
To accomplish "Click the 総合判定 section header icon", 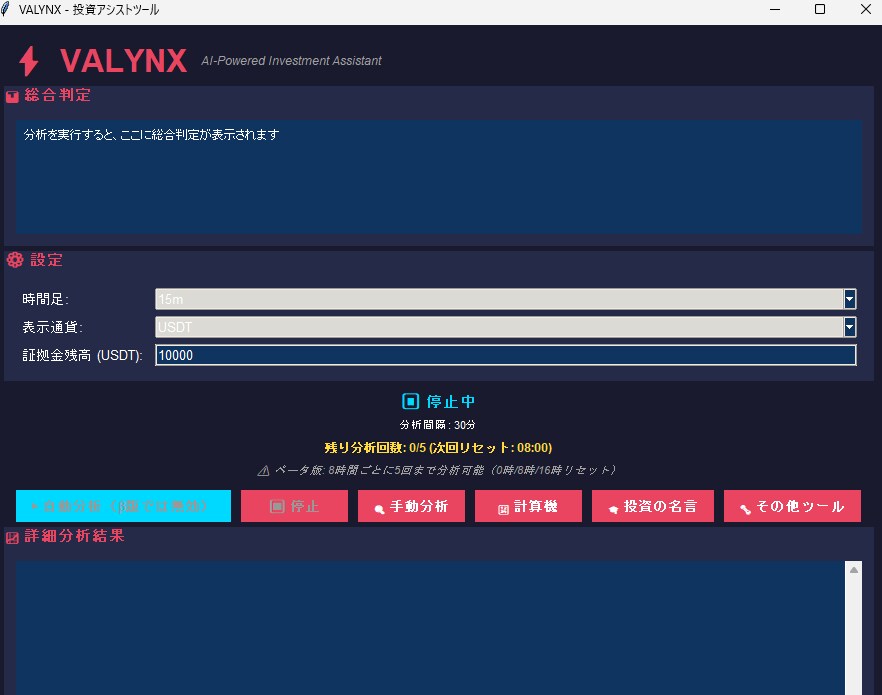I will [12, 97].
